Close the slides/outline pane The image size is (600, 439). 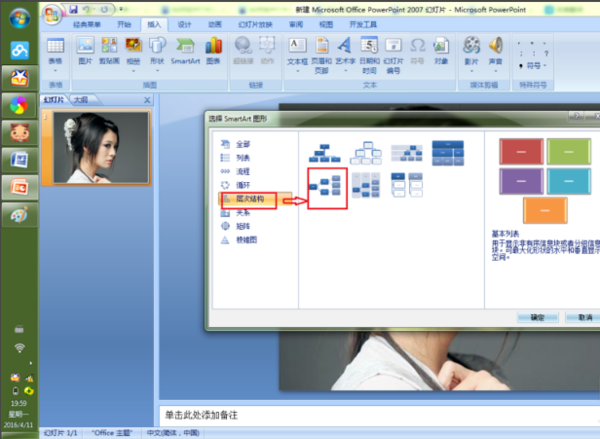147,100
